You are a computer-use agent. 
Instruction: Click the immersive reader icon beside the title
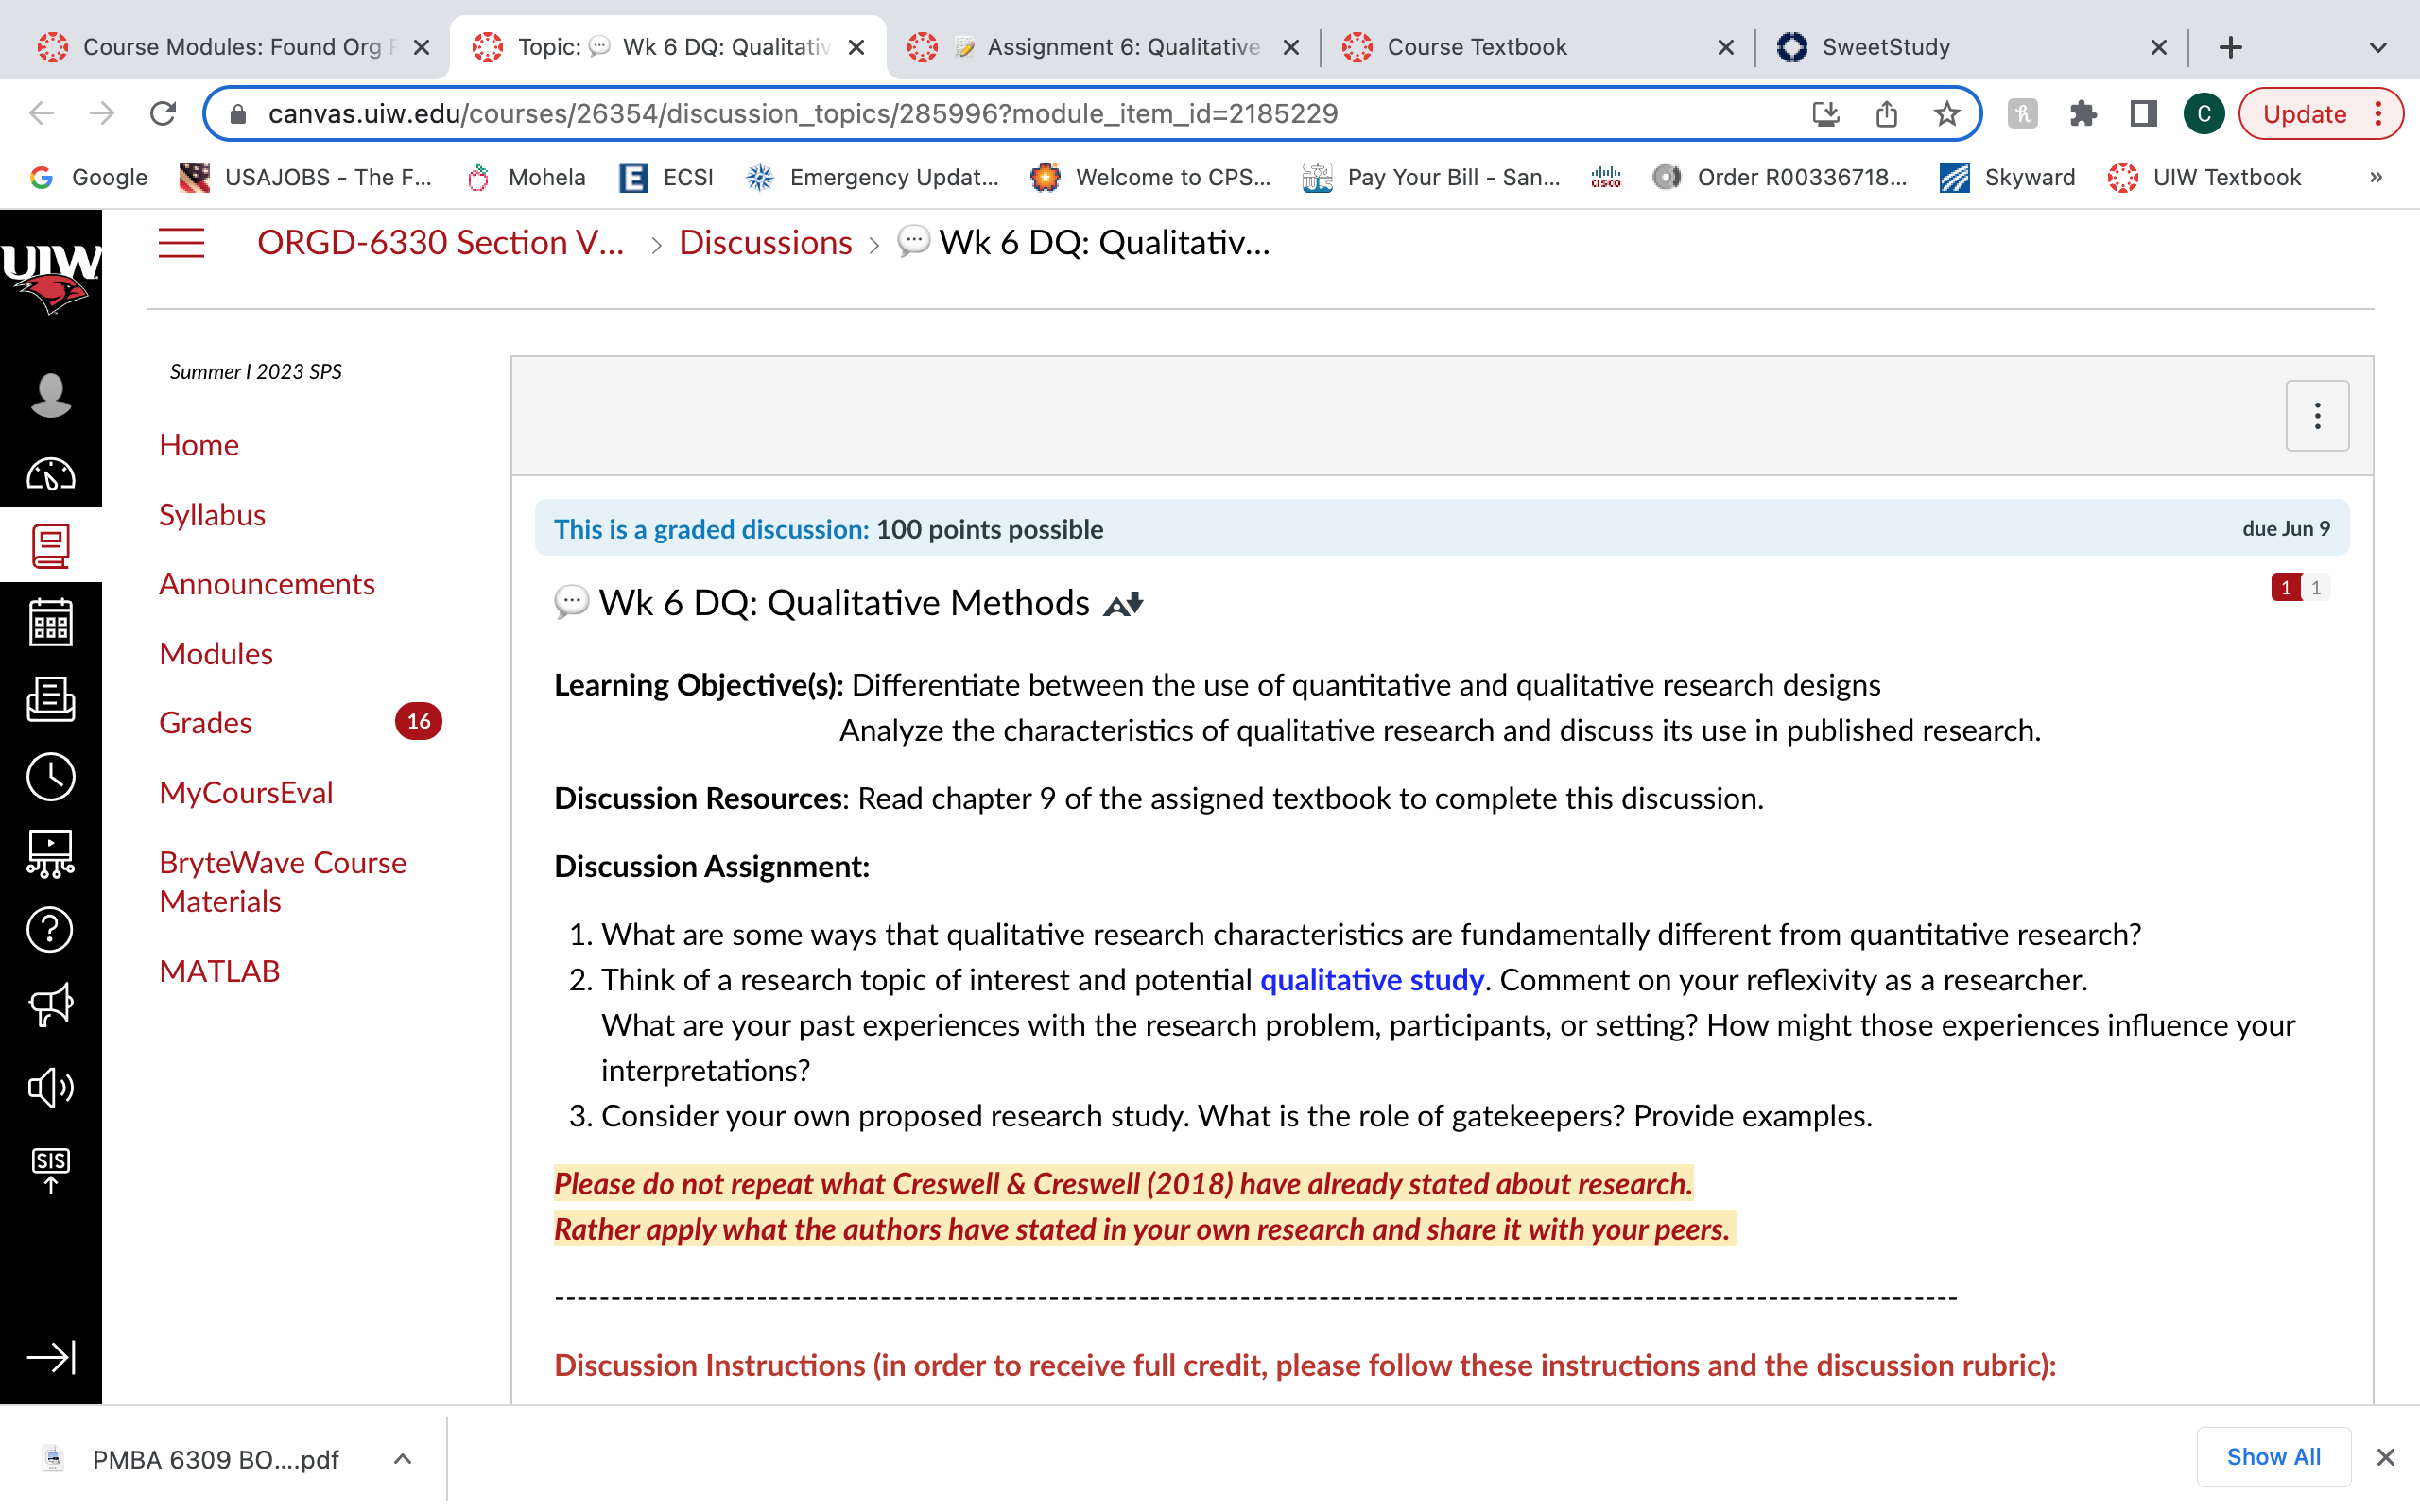1123,604
